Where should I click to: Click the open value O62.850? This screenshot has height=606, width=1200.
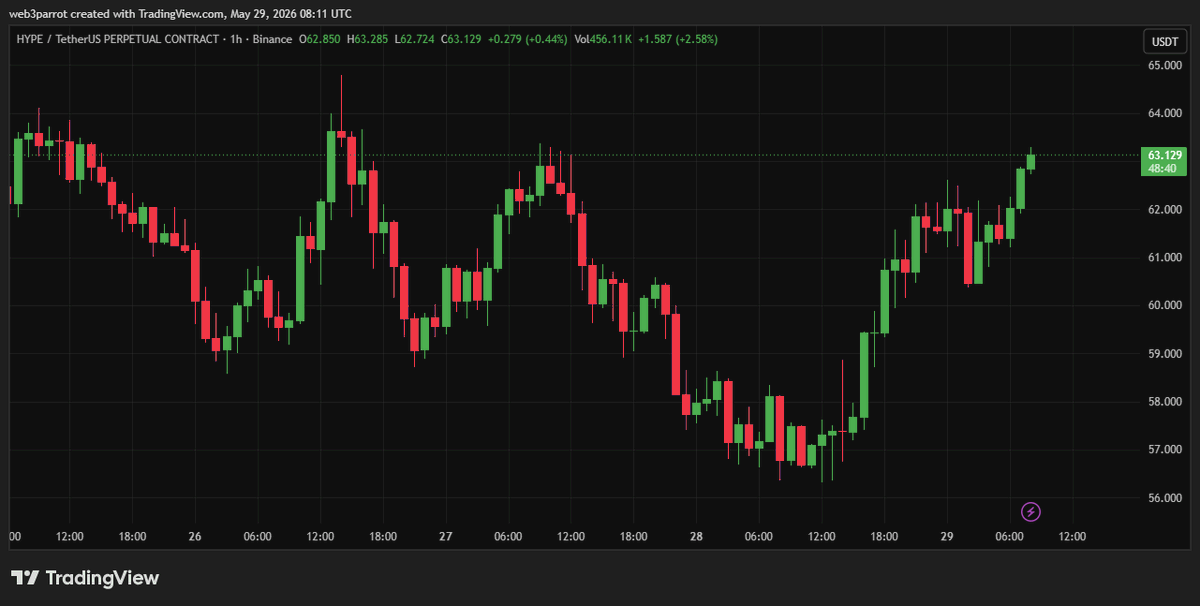(320, 39)
